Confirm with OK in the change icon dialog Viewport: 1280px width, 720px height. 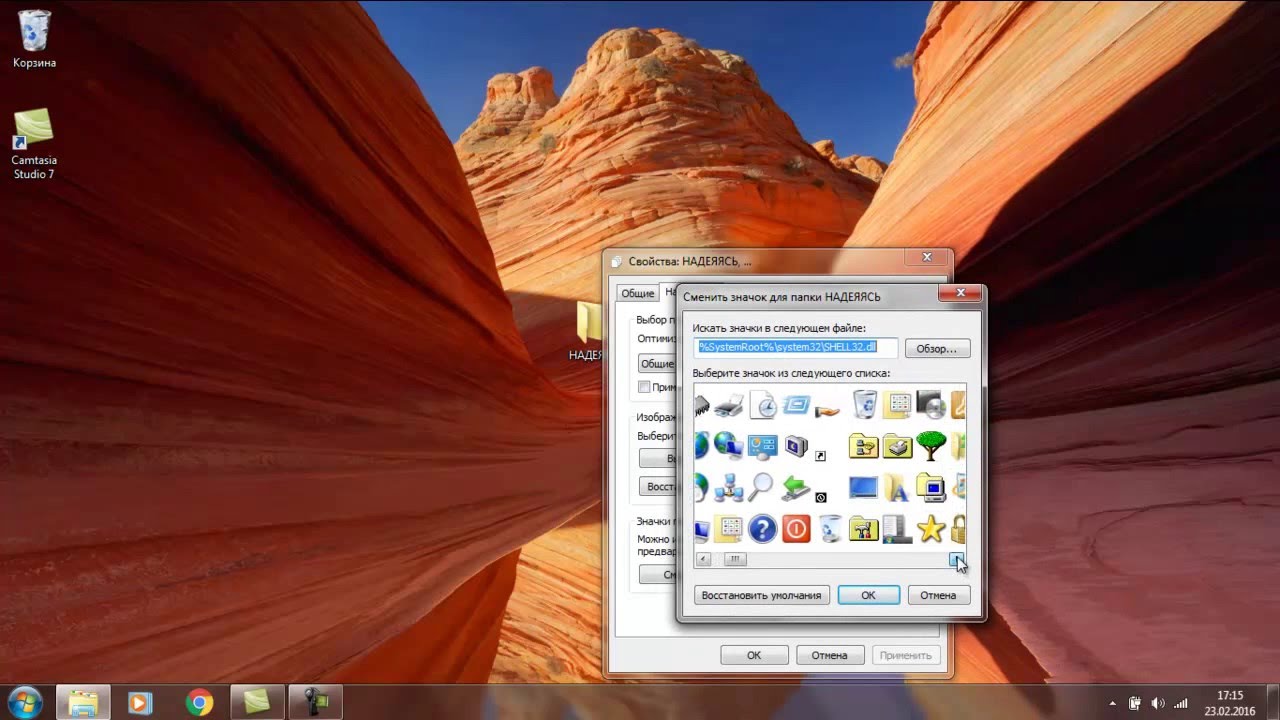coord(868,595)
